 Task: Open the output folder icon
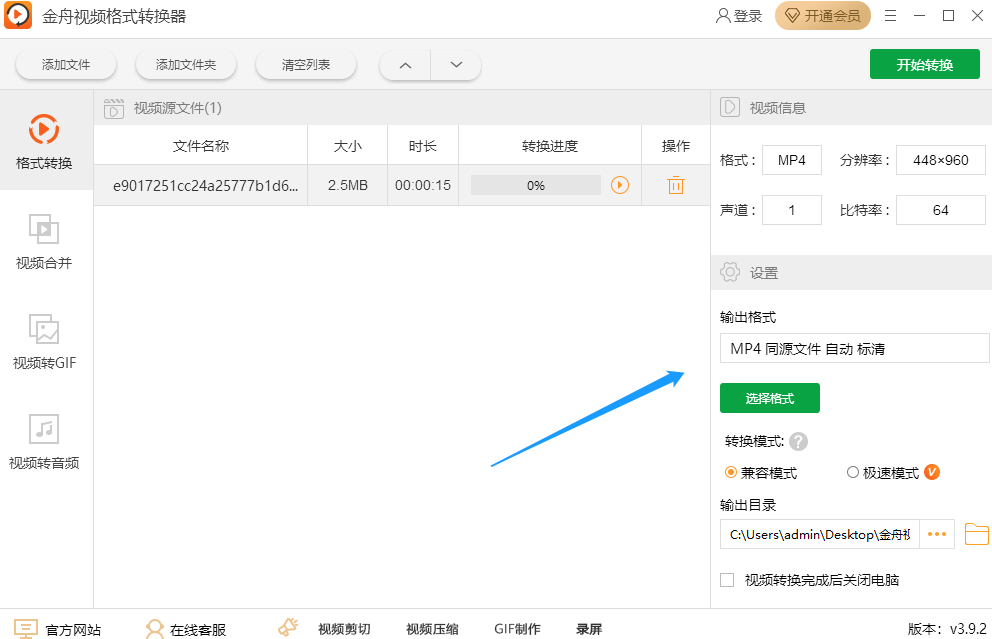[x=977, y=534]
